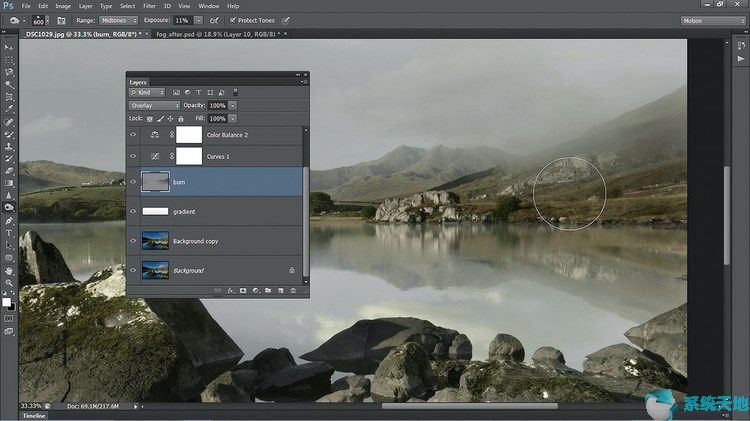Click the canvas horizontal scrollbar

[x=469, y=406]
